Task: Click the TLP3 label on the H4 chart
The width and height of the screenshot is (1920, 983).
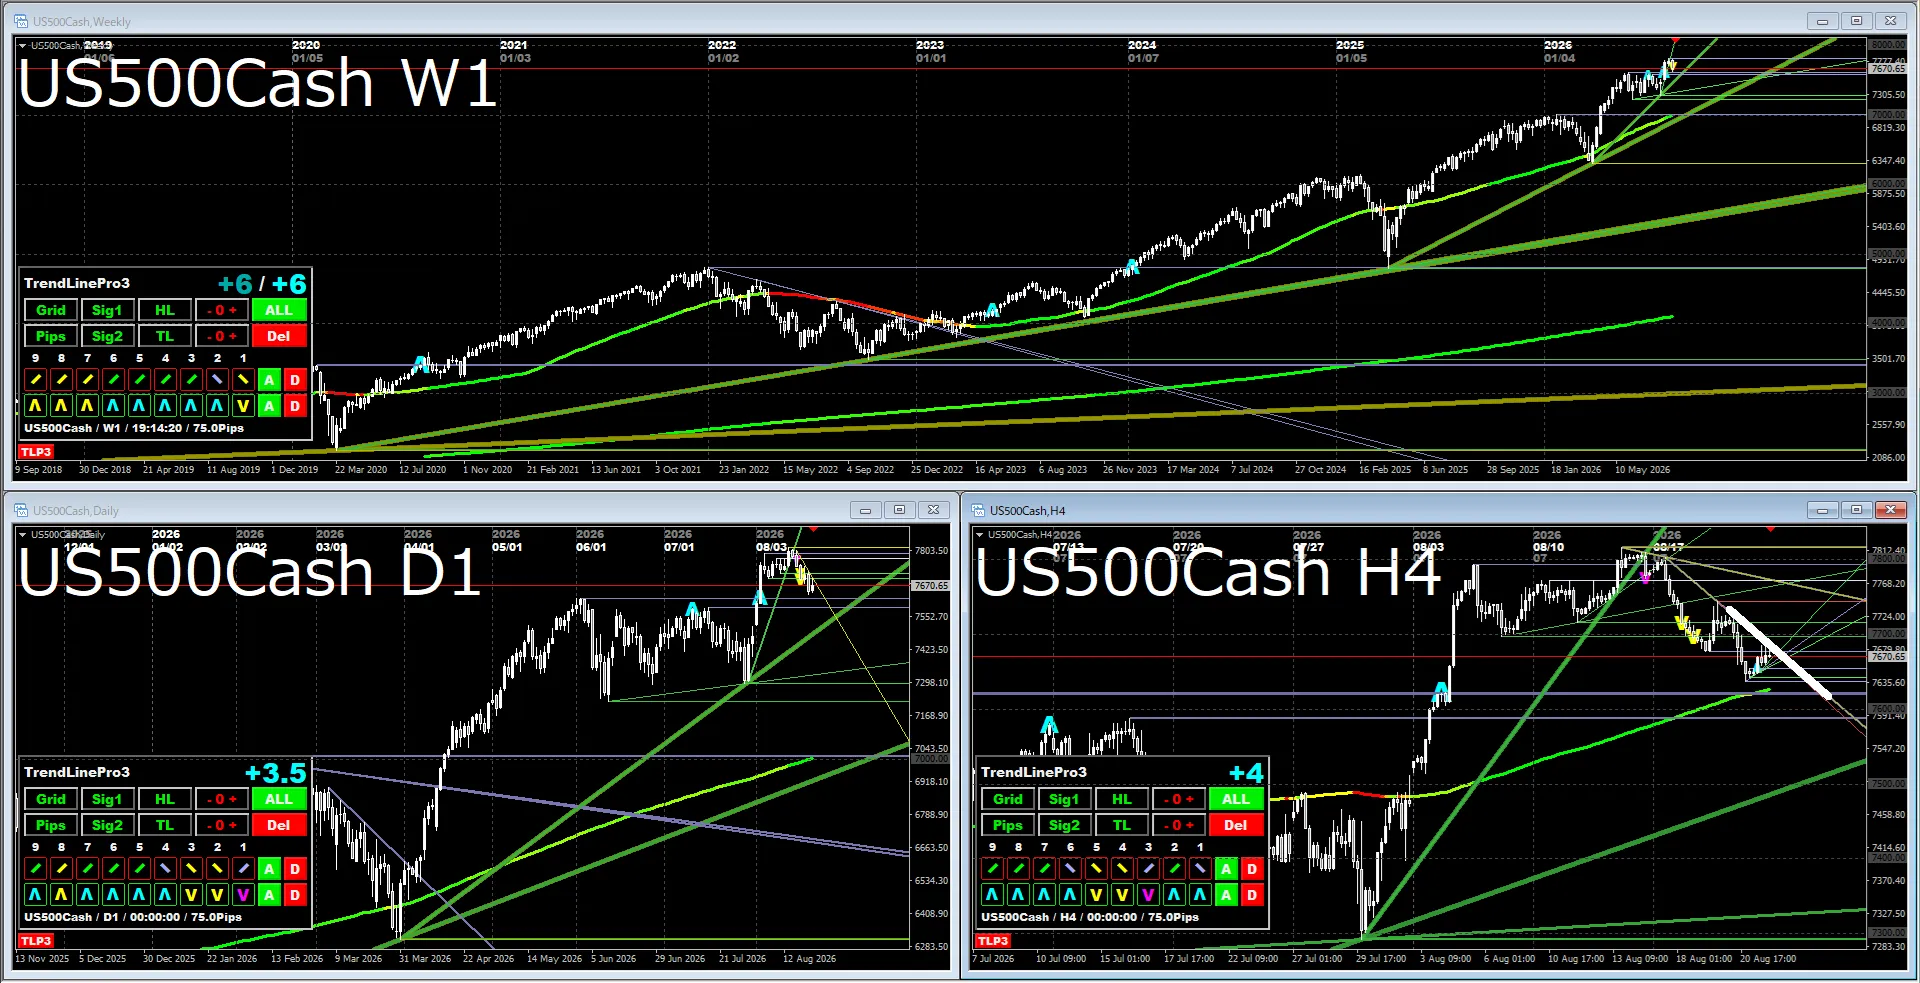Action: 993,941
